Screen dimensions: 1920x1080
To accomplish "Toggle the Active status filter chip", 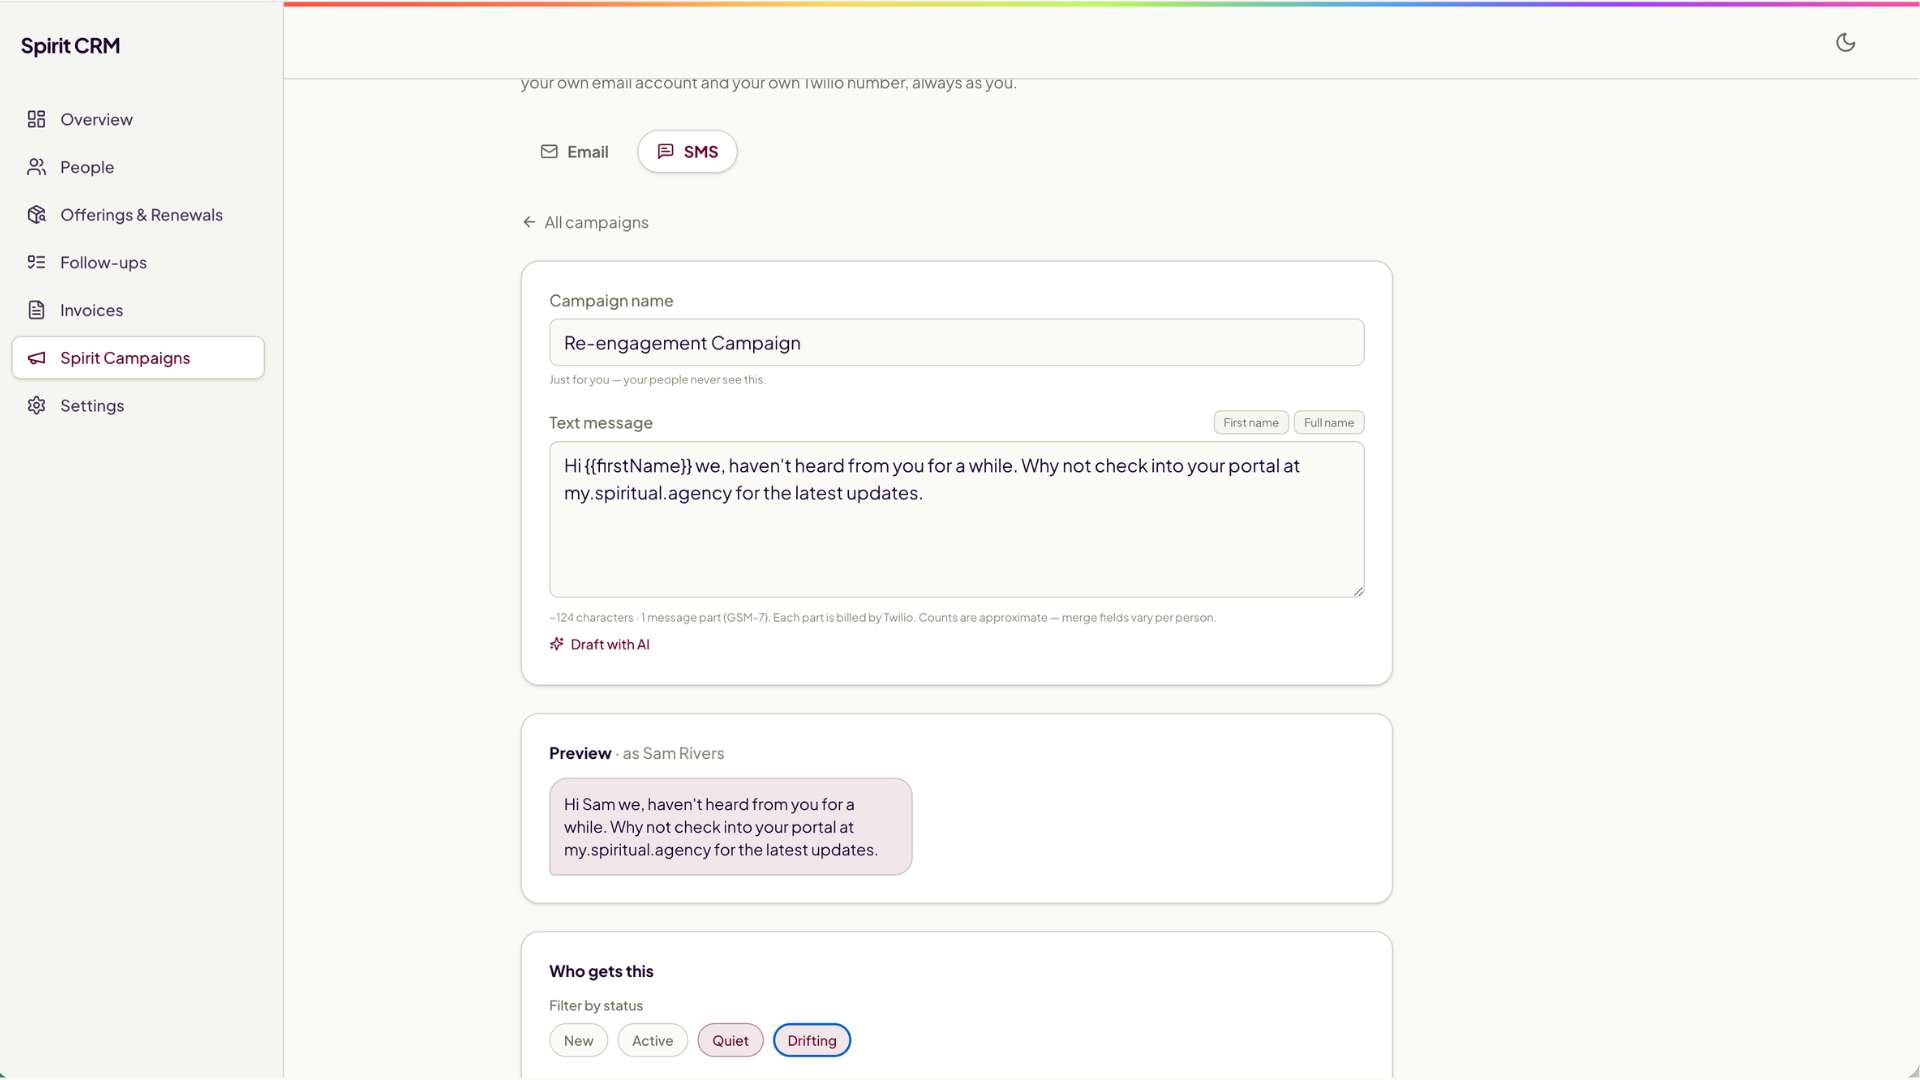I will coord(652,1040).
